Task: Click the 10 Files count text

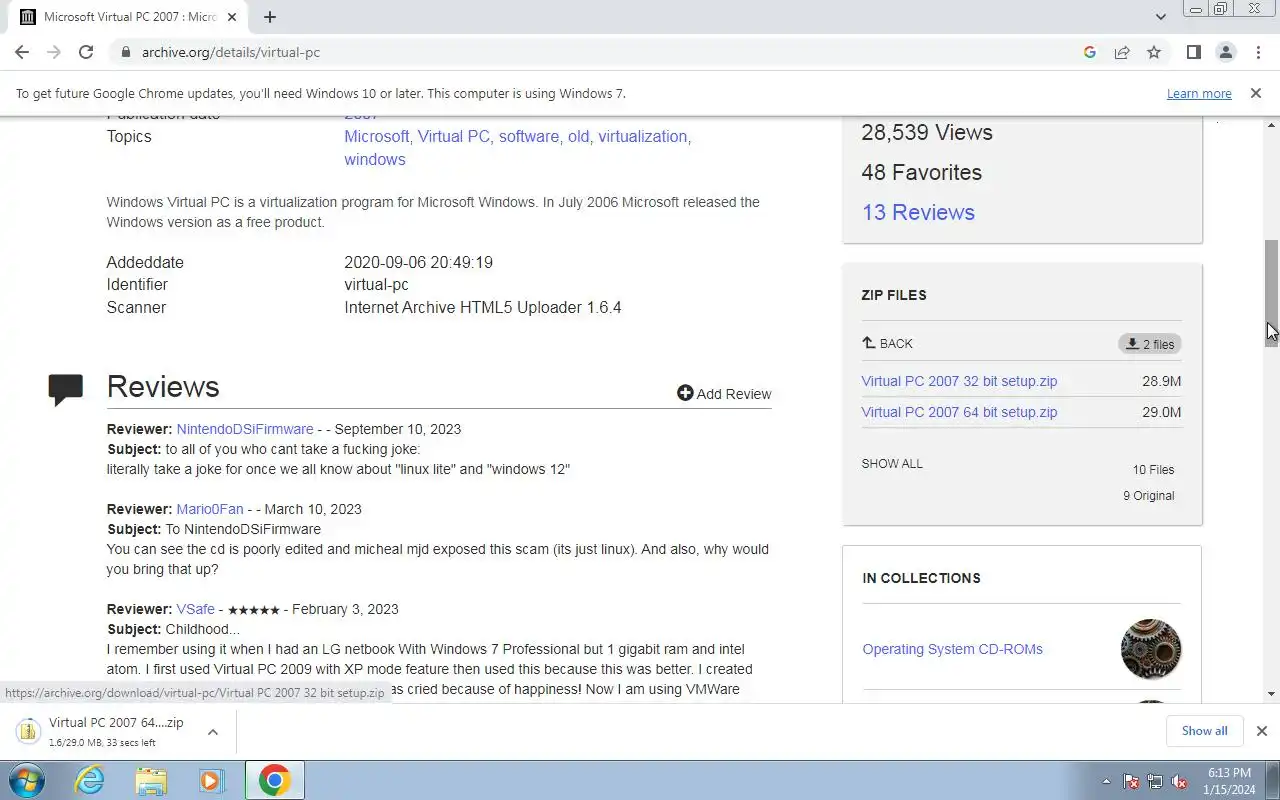Action: 1153,470
